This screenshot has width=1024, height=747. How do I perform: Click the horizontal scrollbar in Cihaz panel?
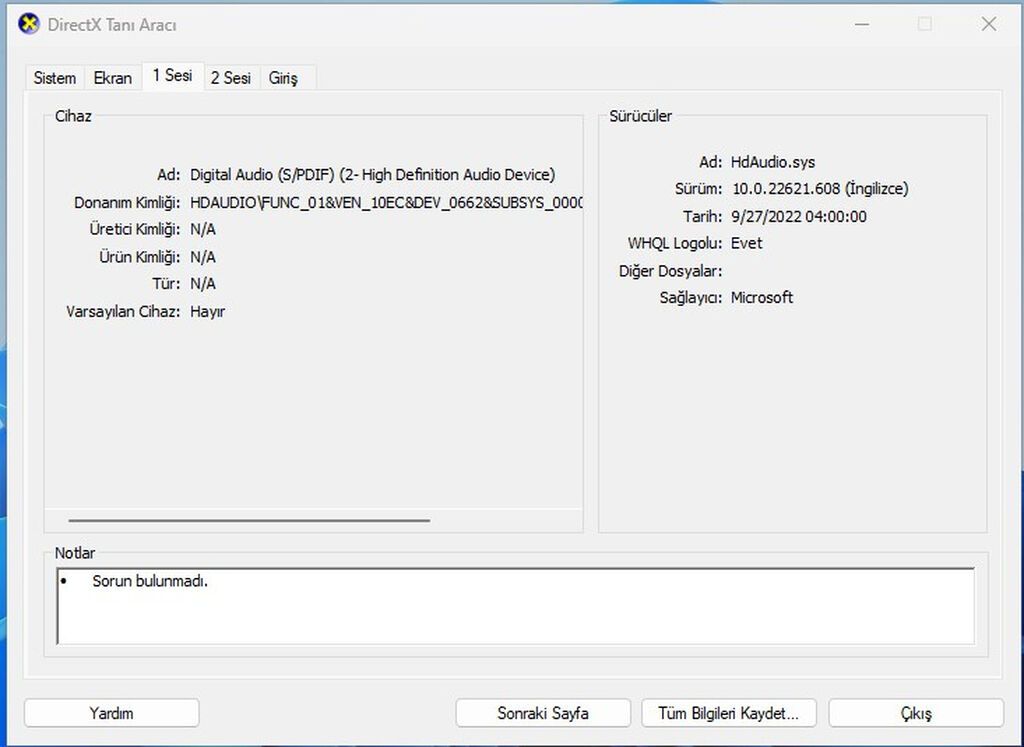coord(249,520)
